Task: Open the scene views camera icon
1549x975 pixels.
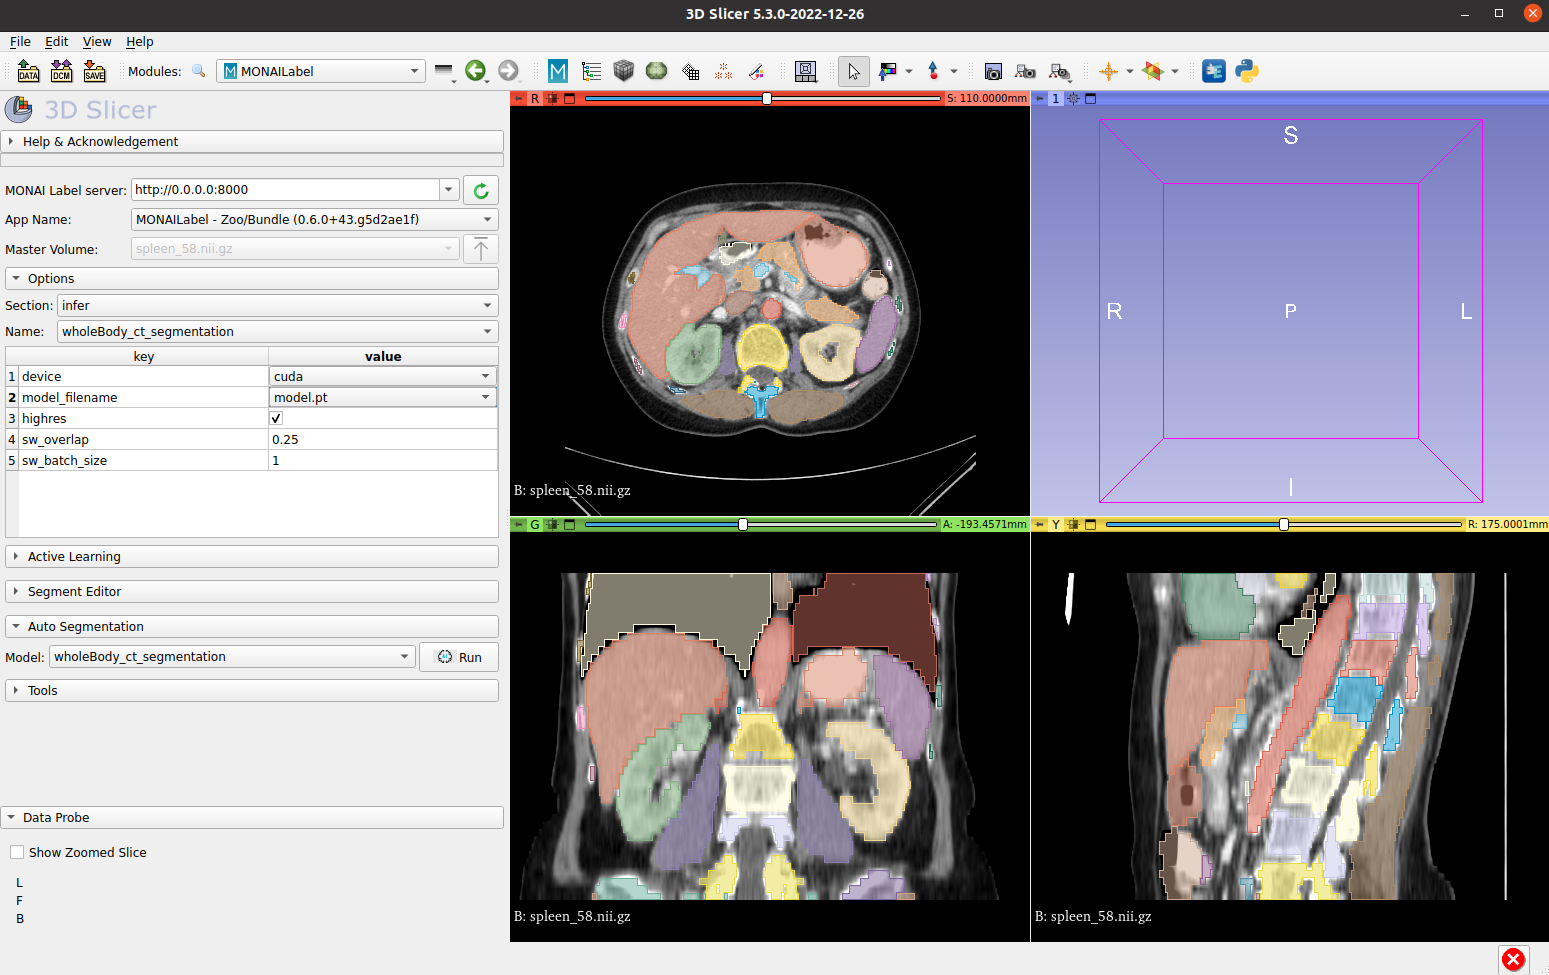Action: tap(1025, 71)
